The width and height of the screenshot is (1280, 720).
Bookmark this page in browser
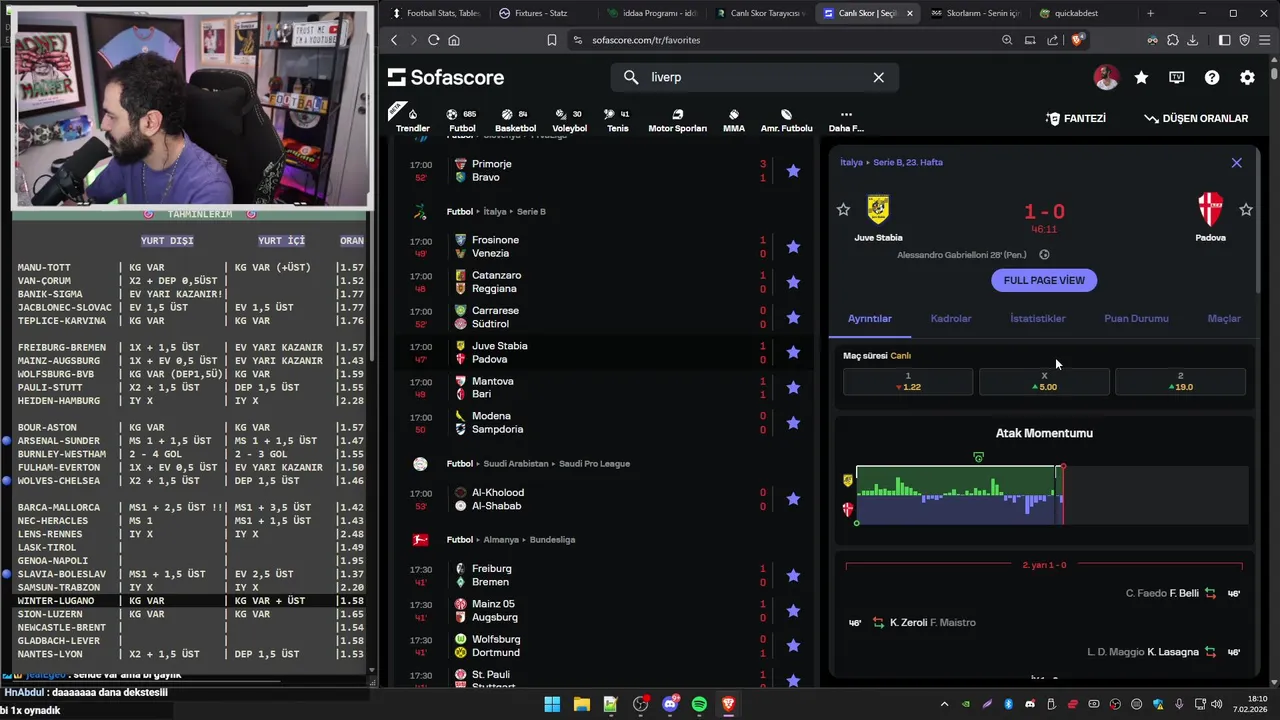[552, 40]
